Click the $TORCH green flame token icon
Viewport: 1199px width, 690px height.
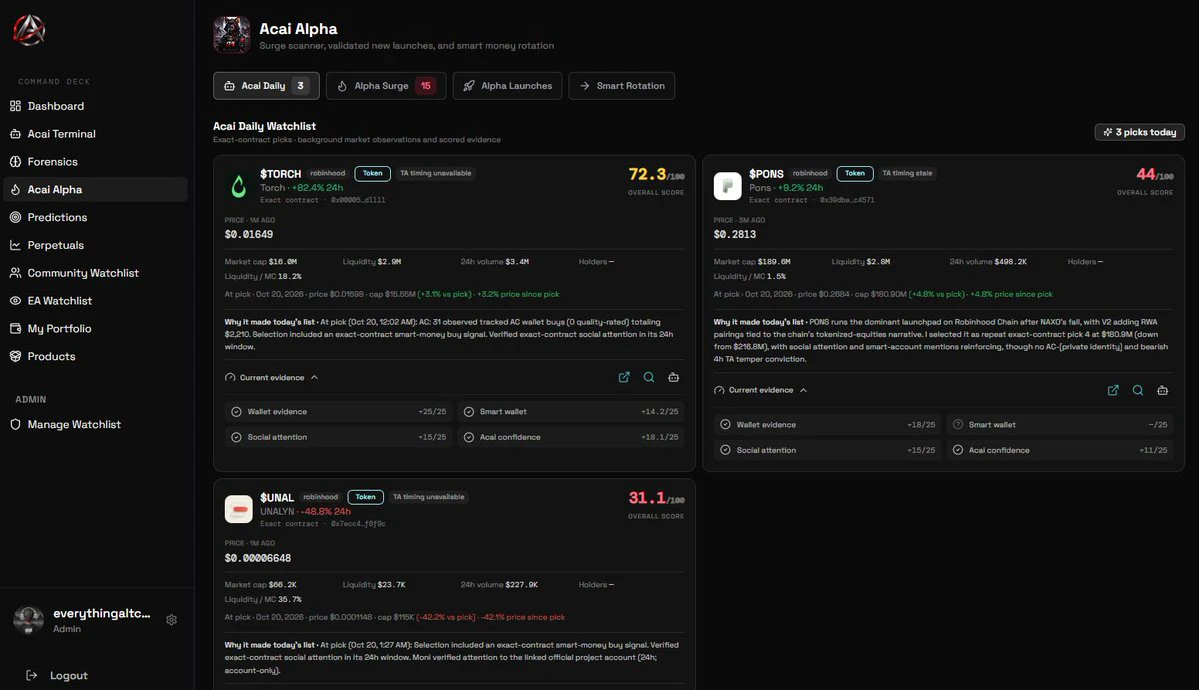239,186
